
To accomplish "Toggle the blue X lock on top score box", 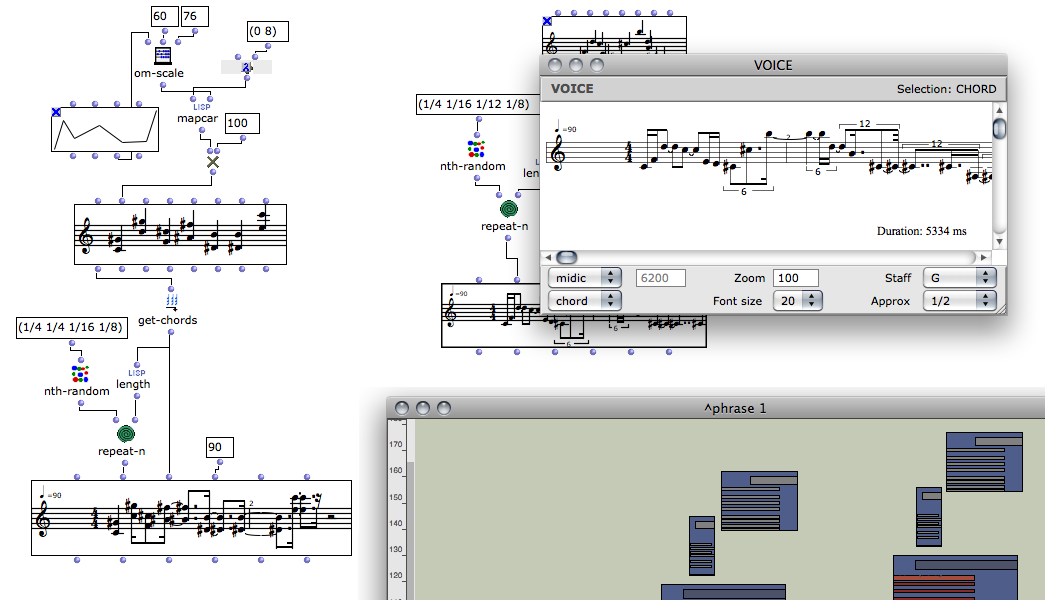I will tap(547, 21).
